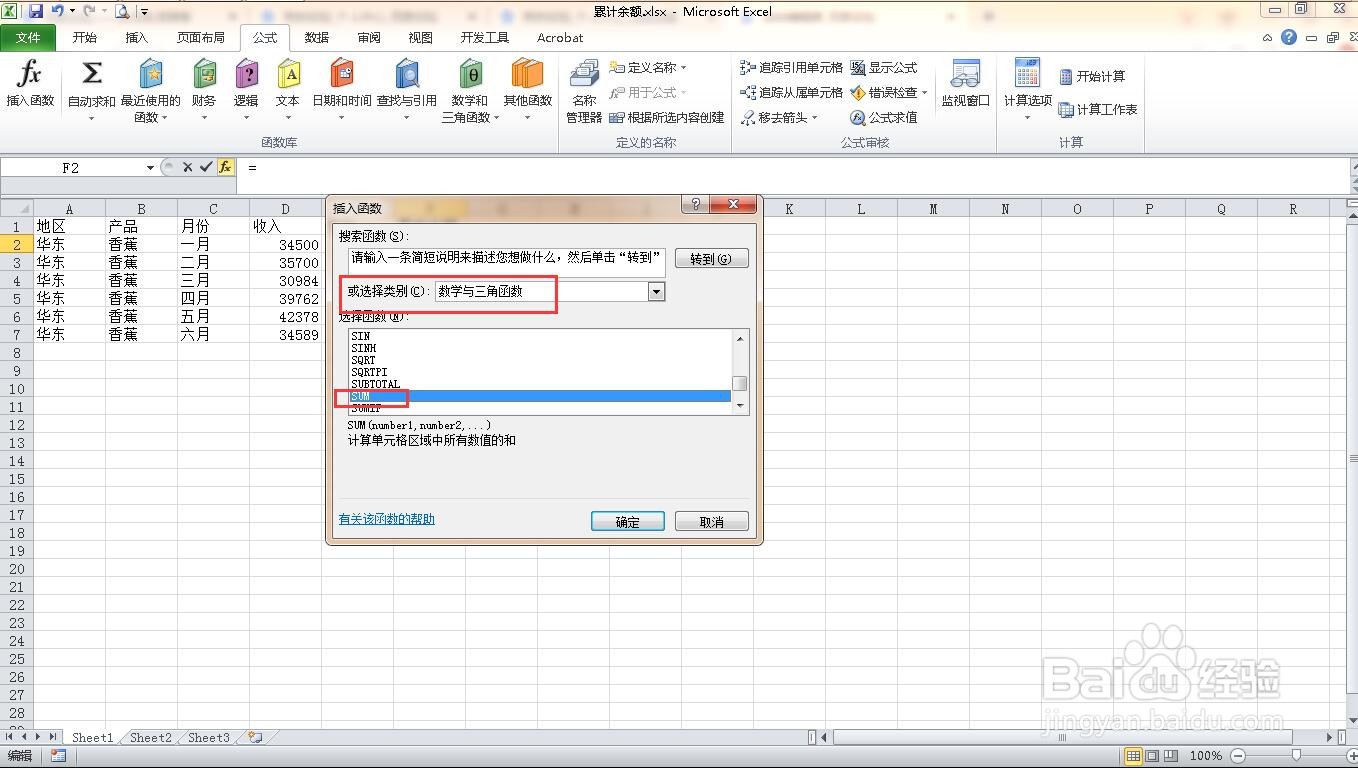Switch to Page Layout view in status bar
Screen dimensions: 1358x768
1152,755
